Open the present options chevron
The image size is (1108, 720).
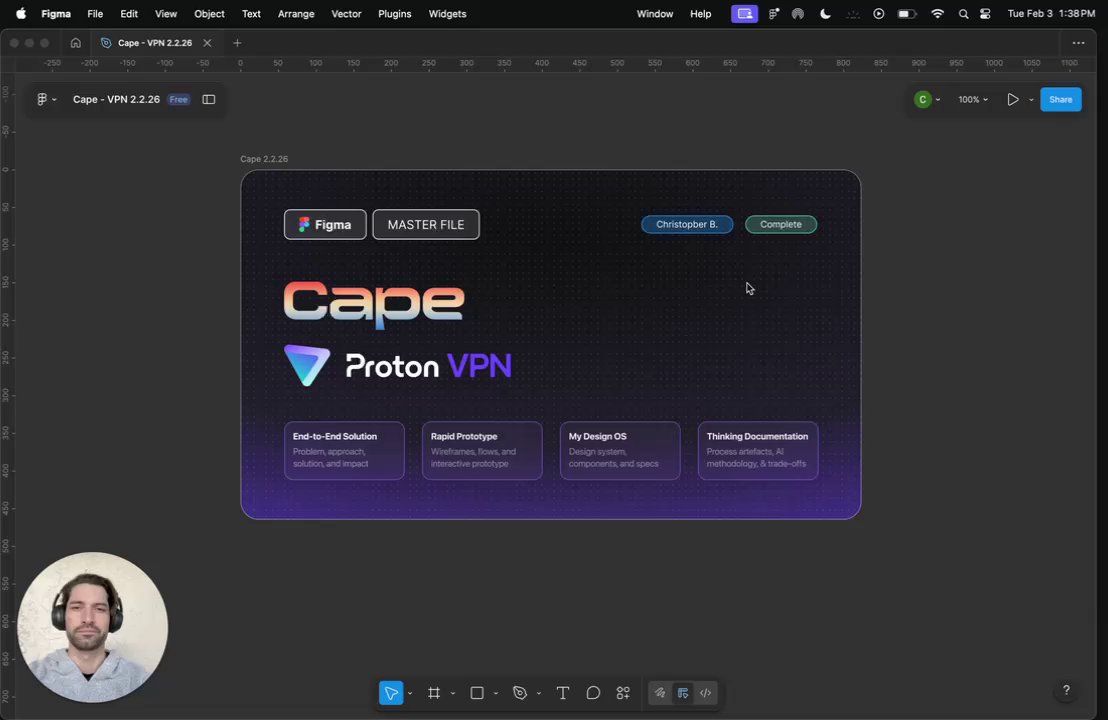click(1031, 100)
